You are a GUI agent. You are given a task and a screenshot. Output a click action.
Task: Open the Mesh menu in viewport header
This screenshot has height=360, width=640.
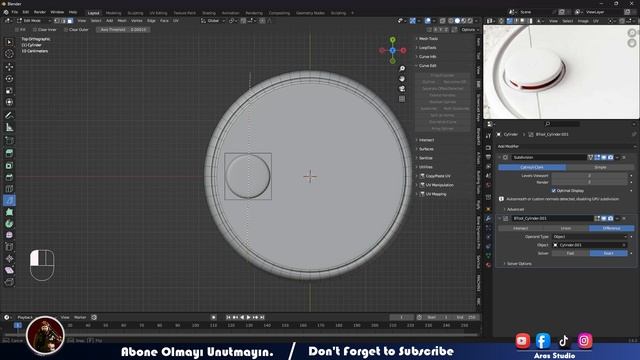(122, 20)
